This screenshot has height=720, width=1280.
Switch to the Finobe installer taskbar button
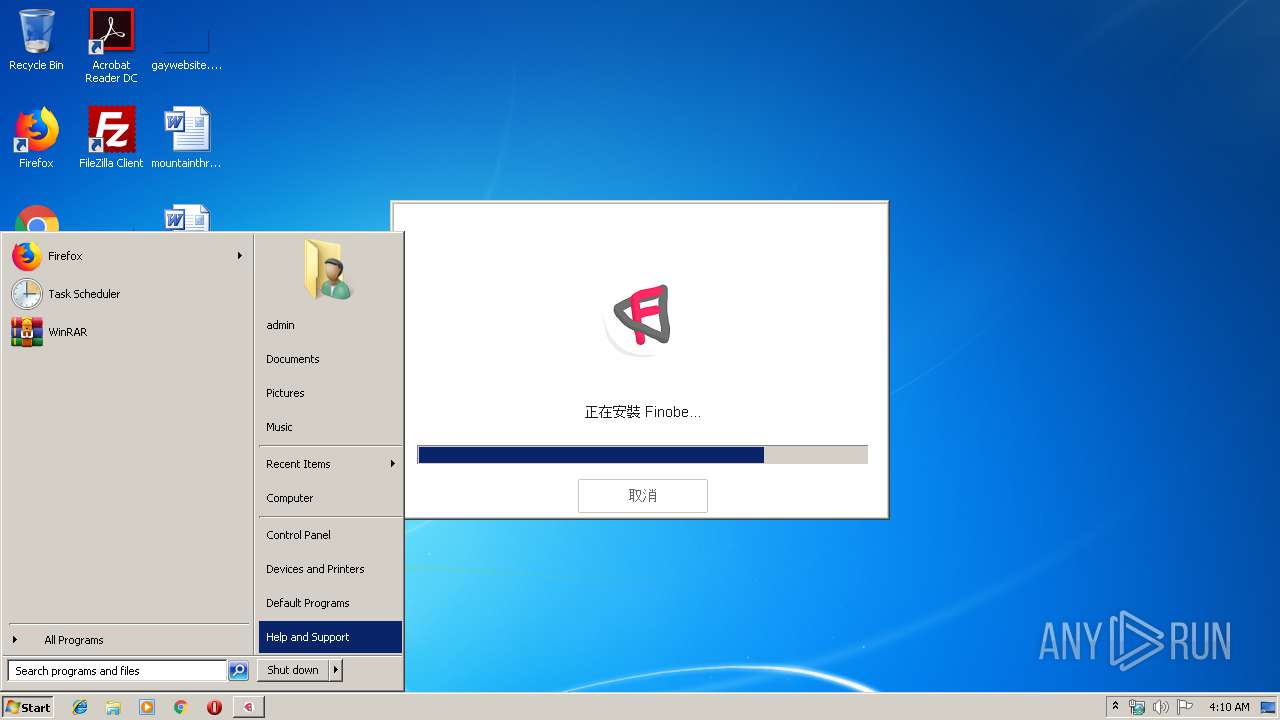click(x=249, y=707)
